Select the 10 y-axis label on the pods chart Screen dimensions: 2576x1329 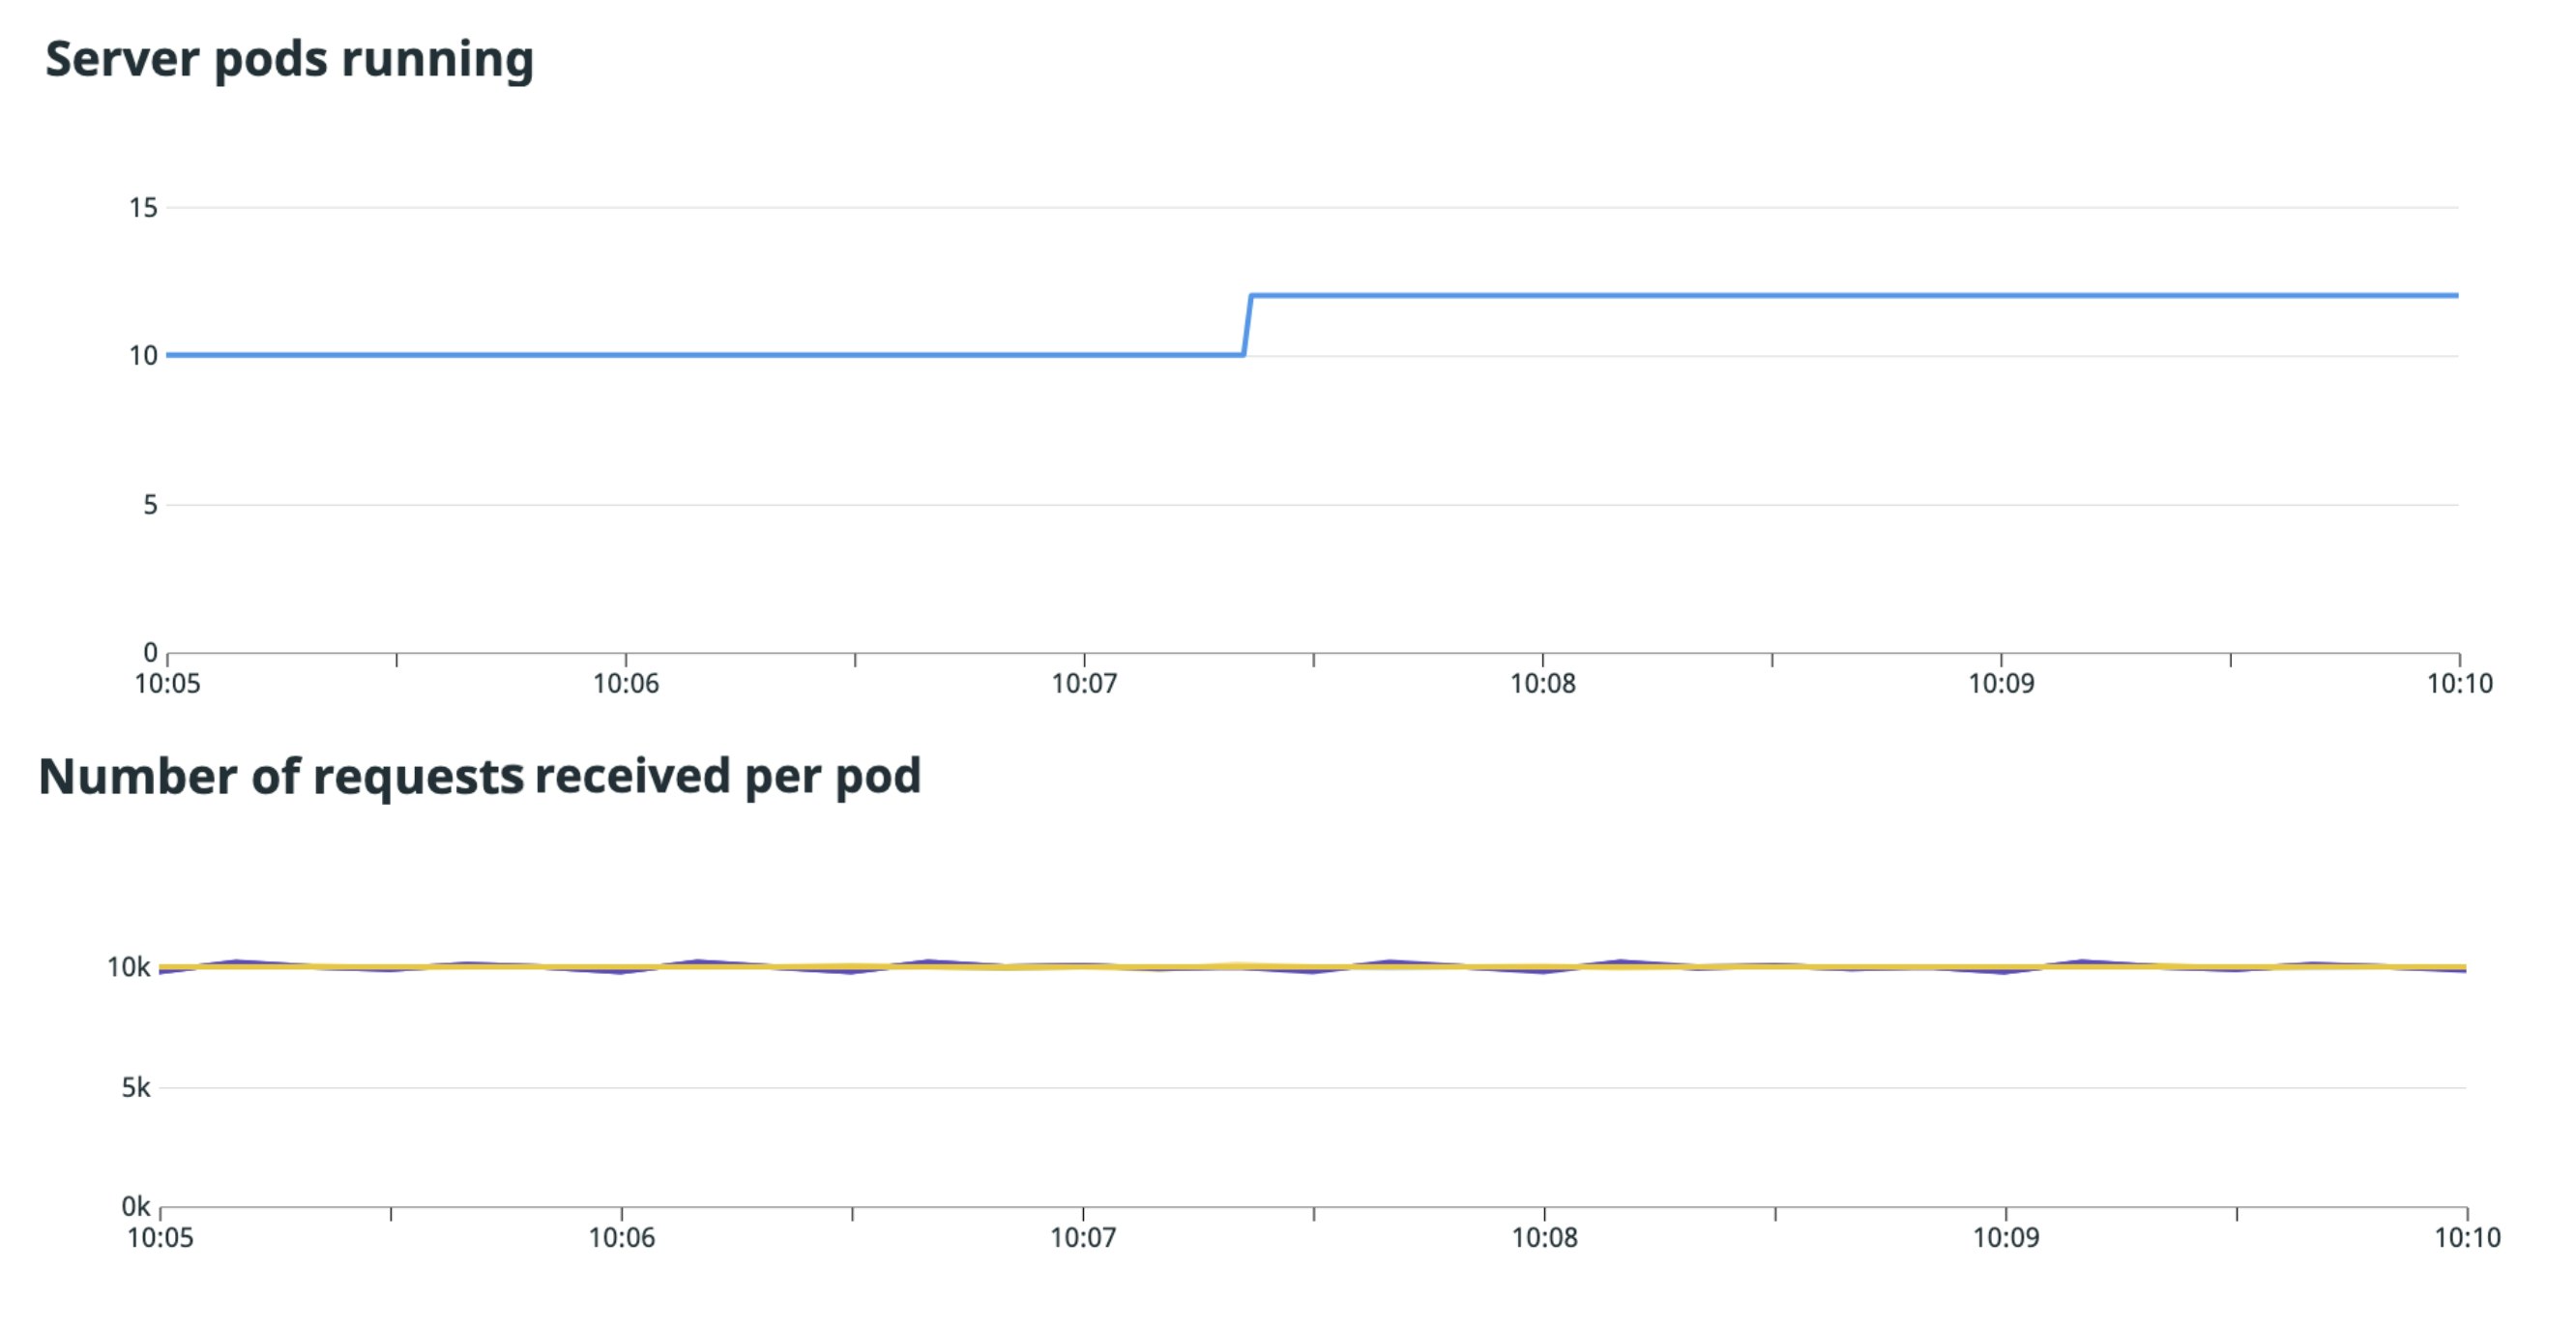[x=143, y=356]
